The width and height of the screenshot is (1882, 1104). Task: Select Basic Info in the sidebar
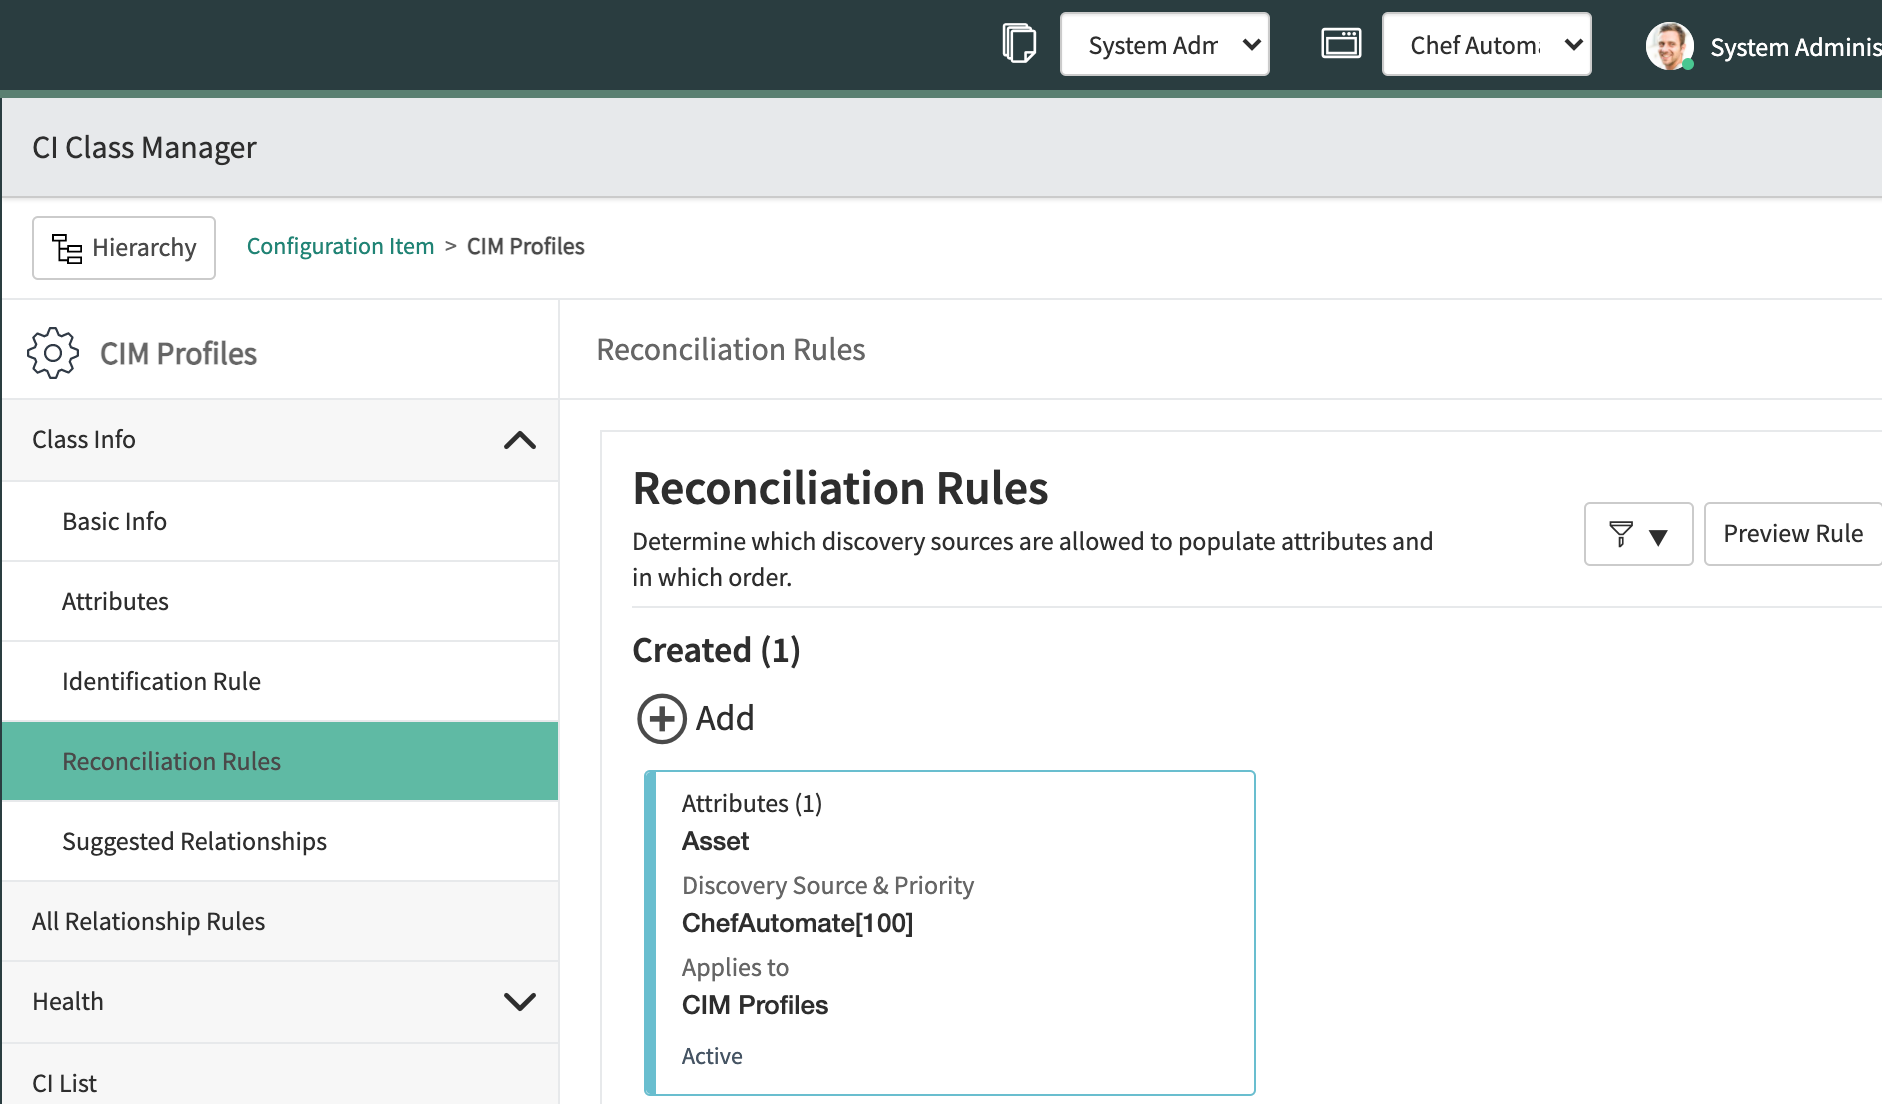[114, 521]
